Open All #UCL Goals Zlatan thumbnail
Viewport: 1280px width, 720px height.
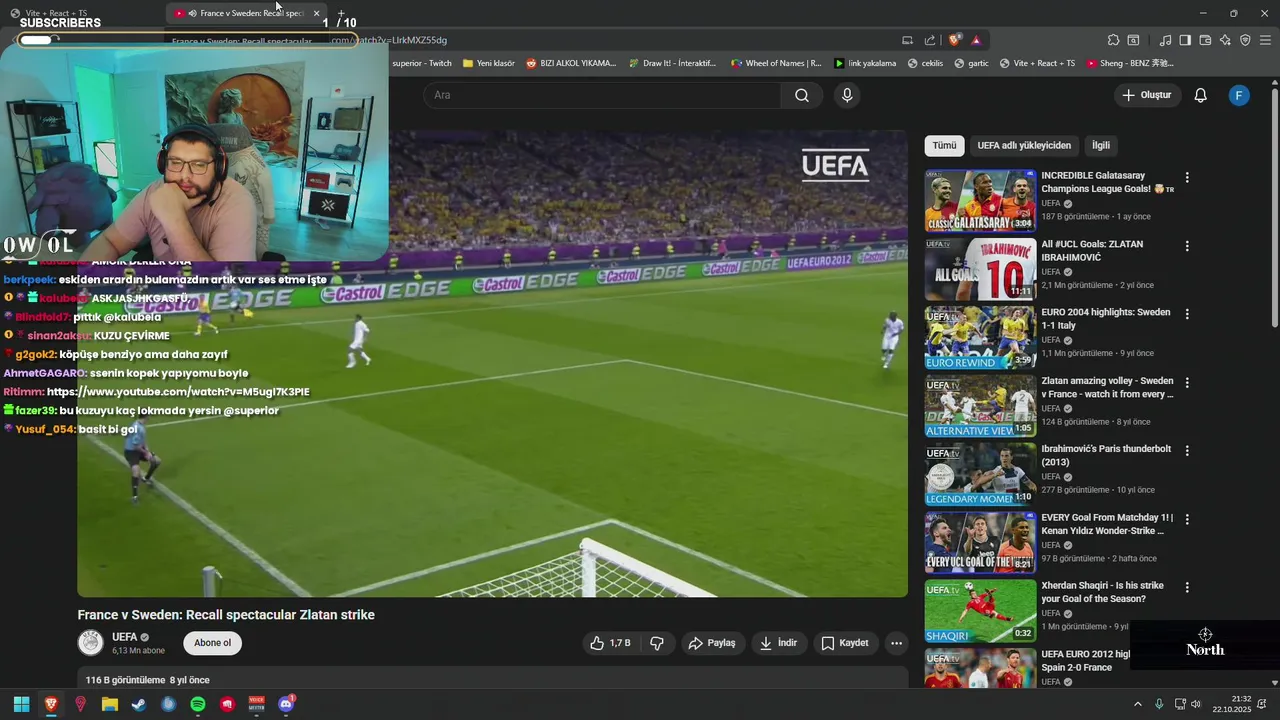coord(980,269)
